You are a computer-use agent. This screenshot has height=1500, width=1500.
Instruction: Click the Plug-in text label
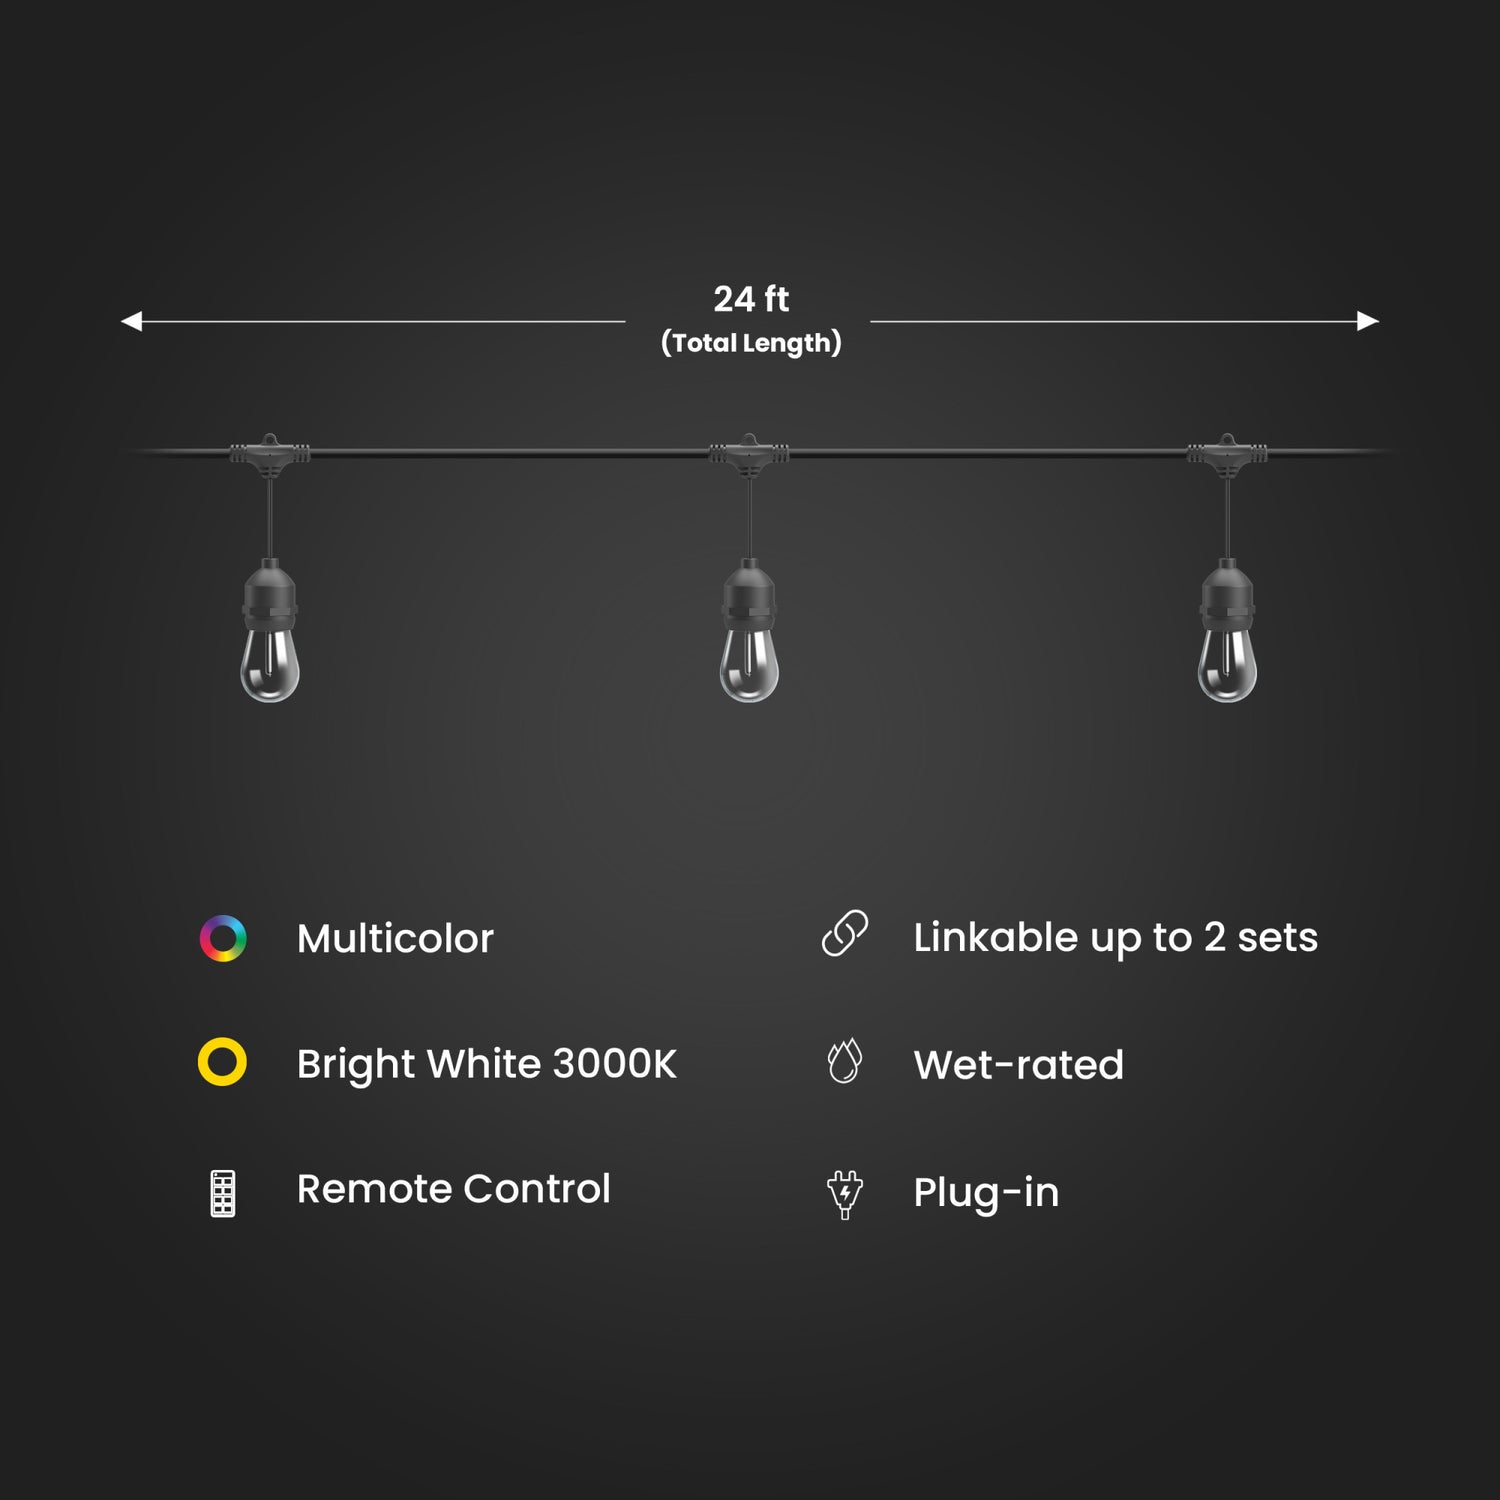coord(986,1193)
